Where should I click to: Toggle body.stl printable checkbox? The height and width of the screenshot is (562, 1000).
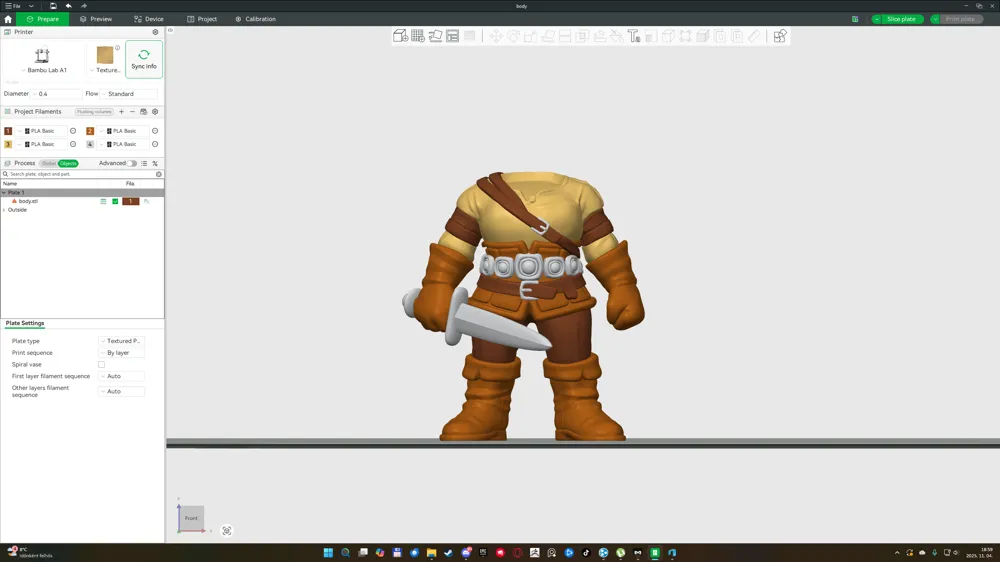(115, 202)
